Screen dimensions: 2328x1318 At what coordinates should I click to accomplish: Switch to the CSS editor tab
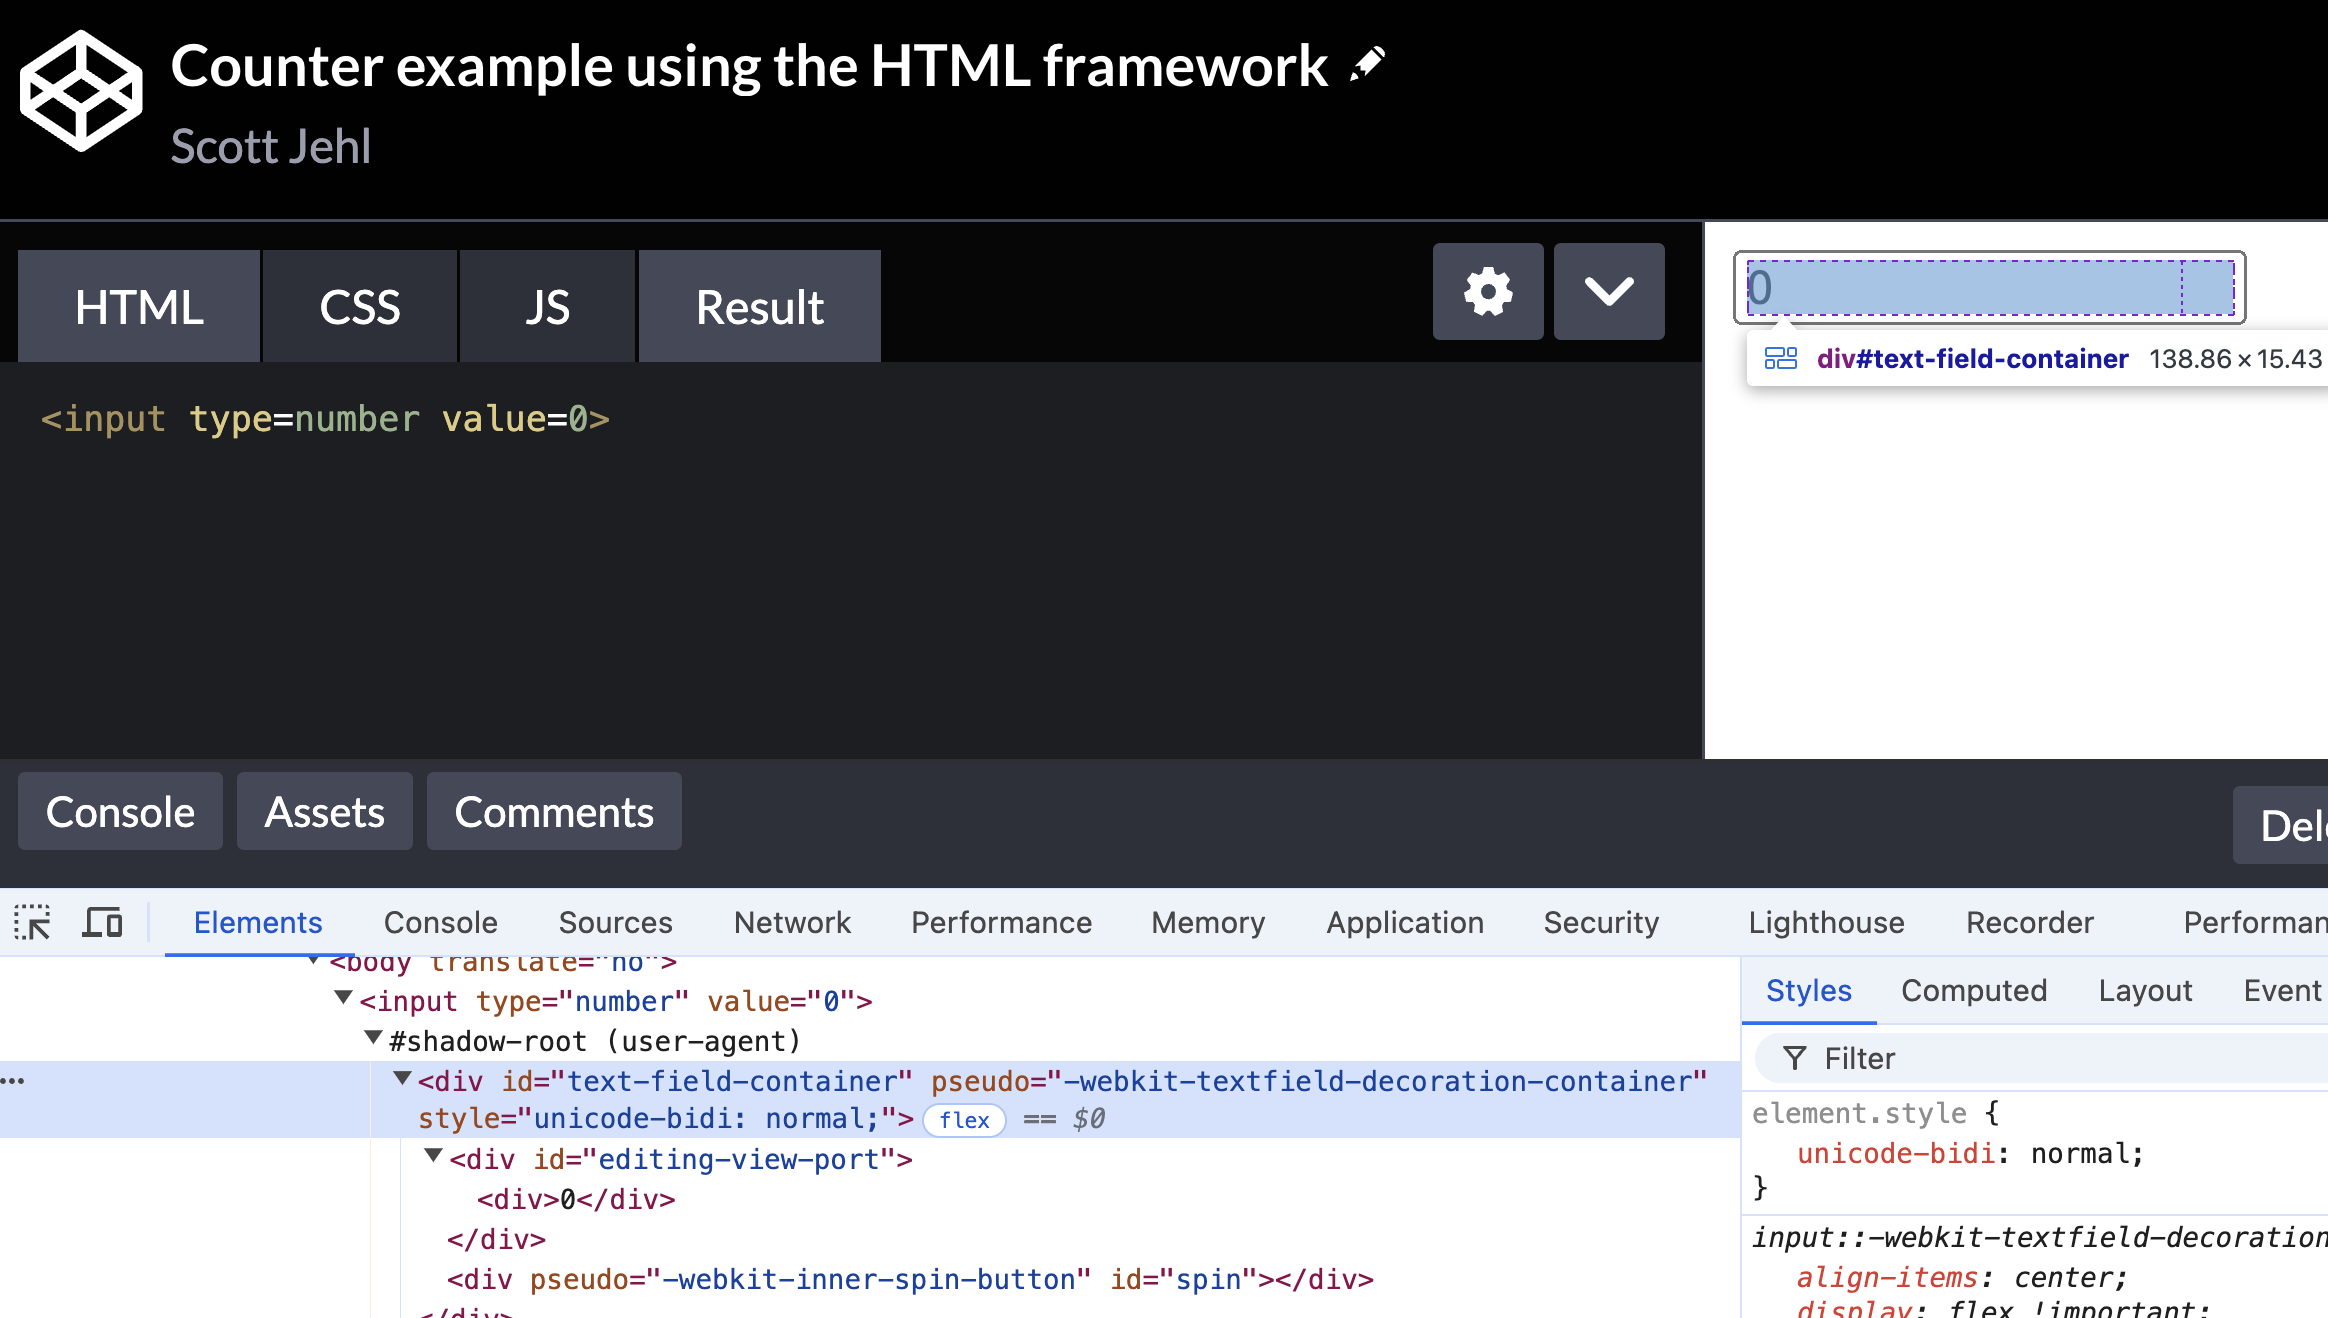(360, 306)
